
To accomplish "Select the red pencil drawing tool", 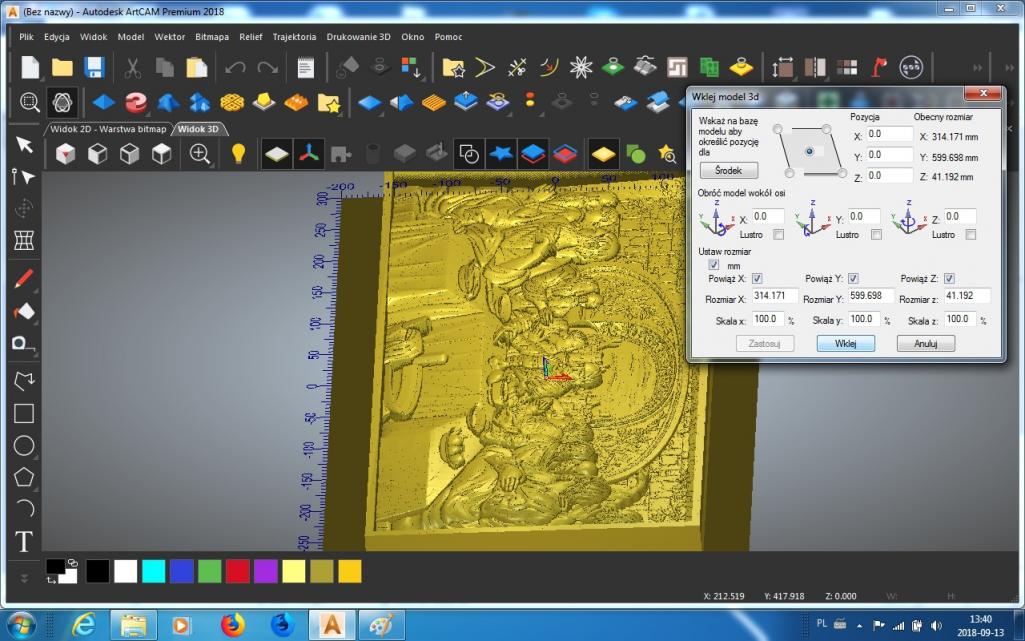I will (x=24, y=279).
